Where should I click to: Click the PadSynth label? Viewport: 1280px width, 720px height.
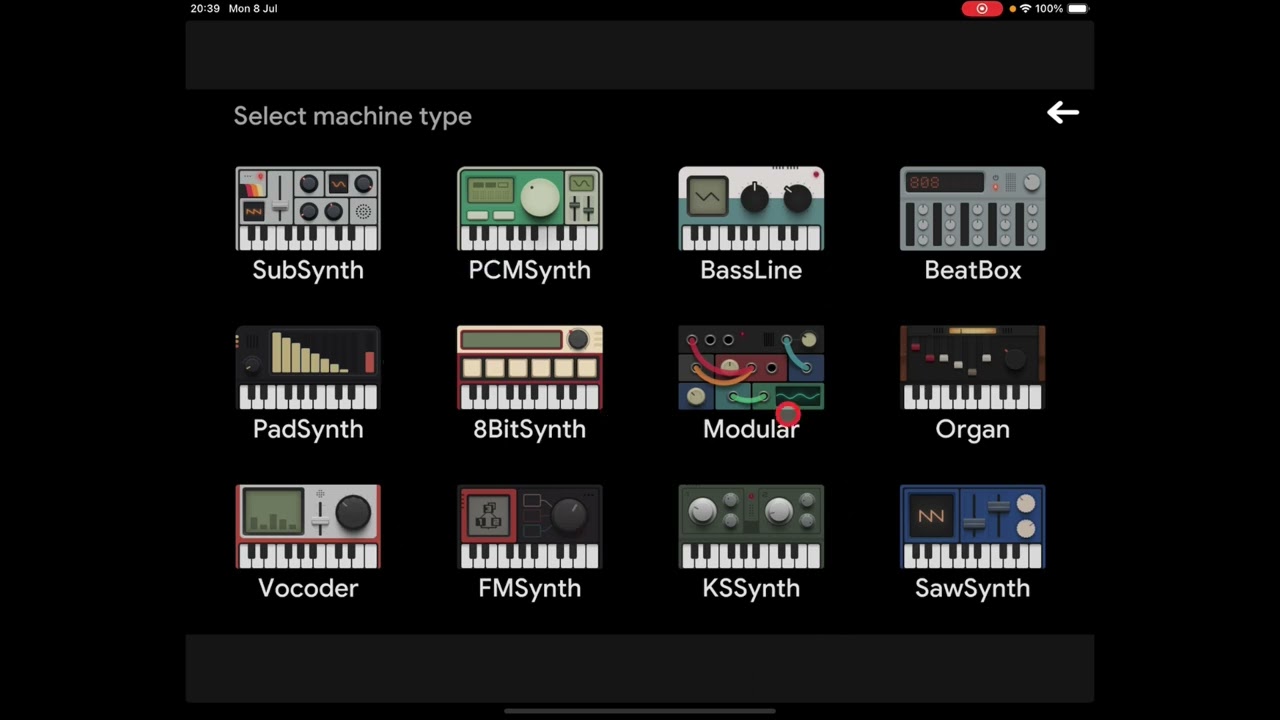(308, 429)
